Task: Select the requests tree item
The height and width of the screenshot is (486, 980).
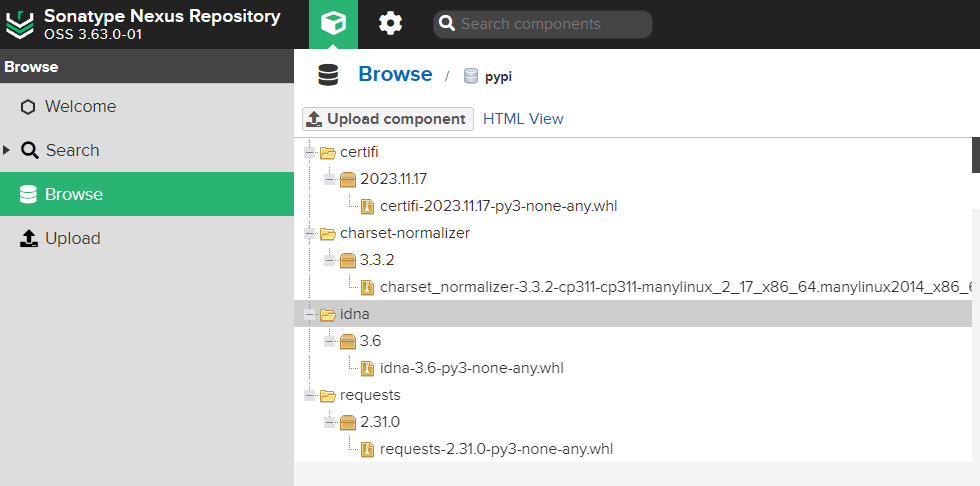Action: 370,395
